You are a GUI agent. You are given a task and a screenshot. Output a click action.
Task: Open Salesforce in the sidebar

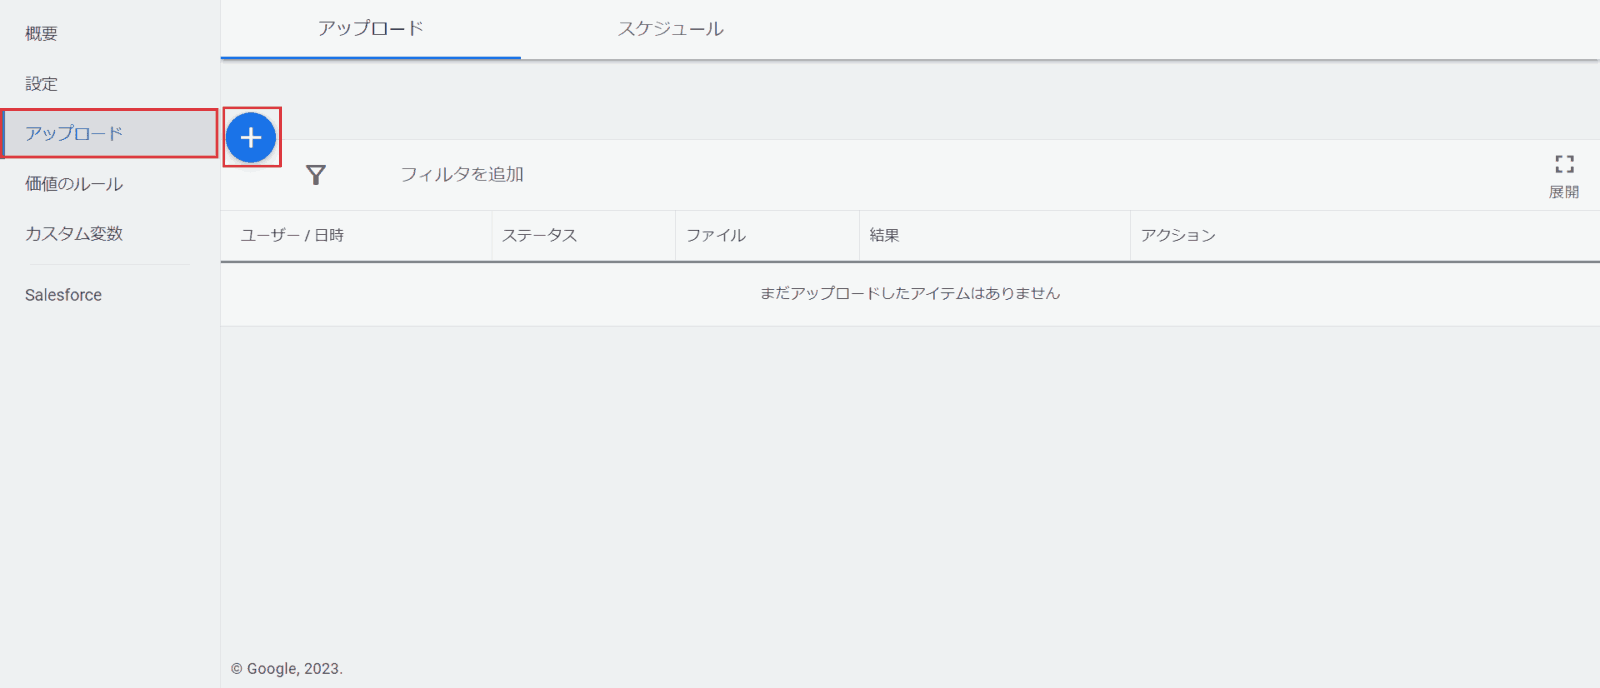pos(63,295)
